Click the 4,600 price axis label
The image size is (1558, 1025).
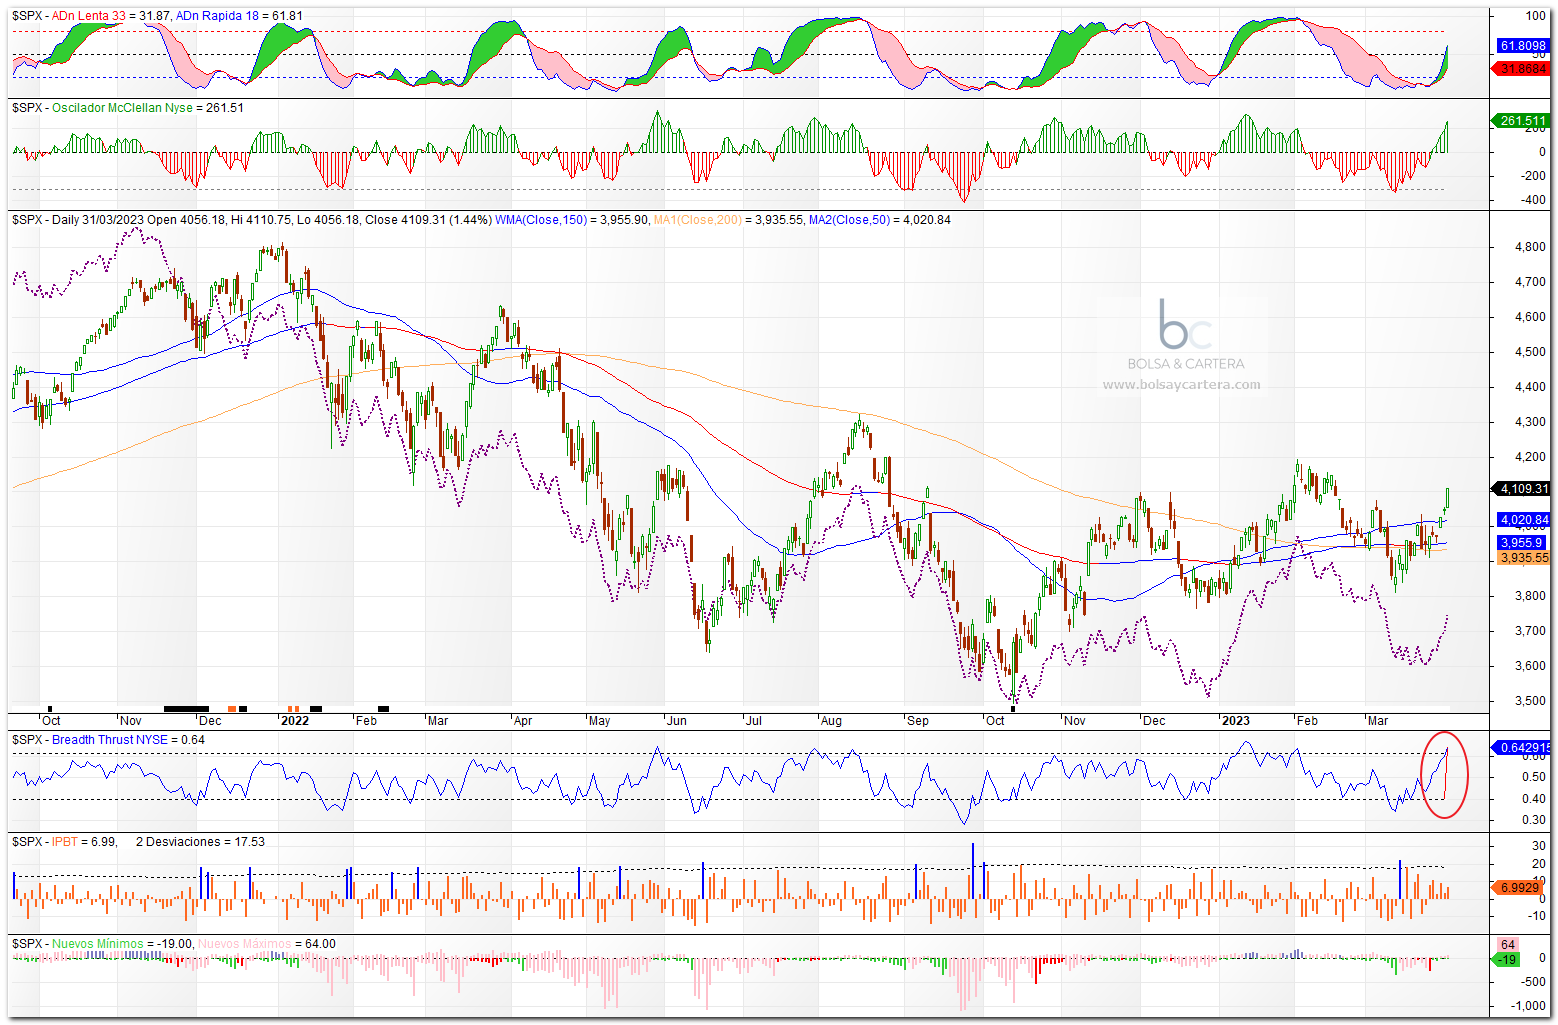1530,317
